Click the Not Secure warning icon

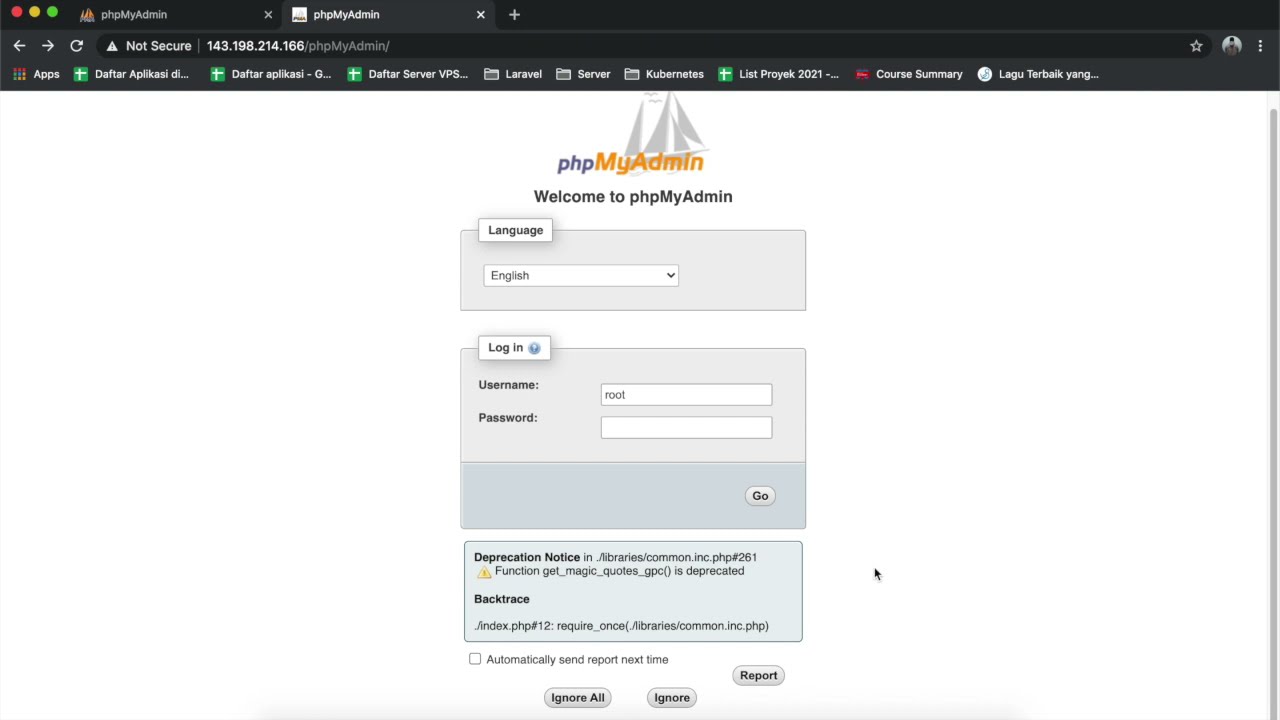[112, 46]
